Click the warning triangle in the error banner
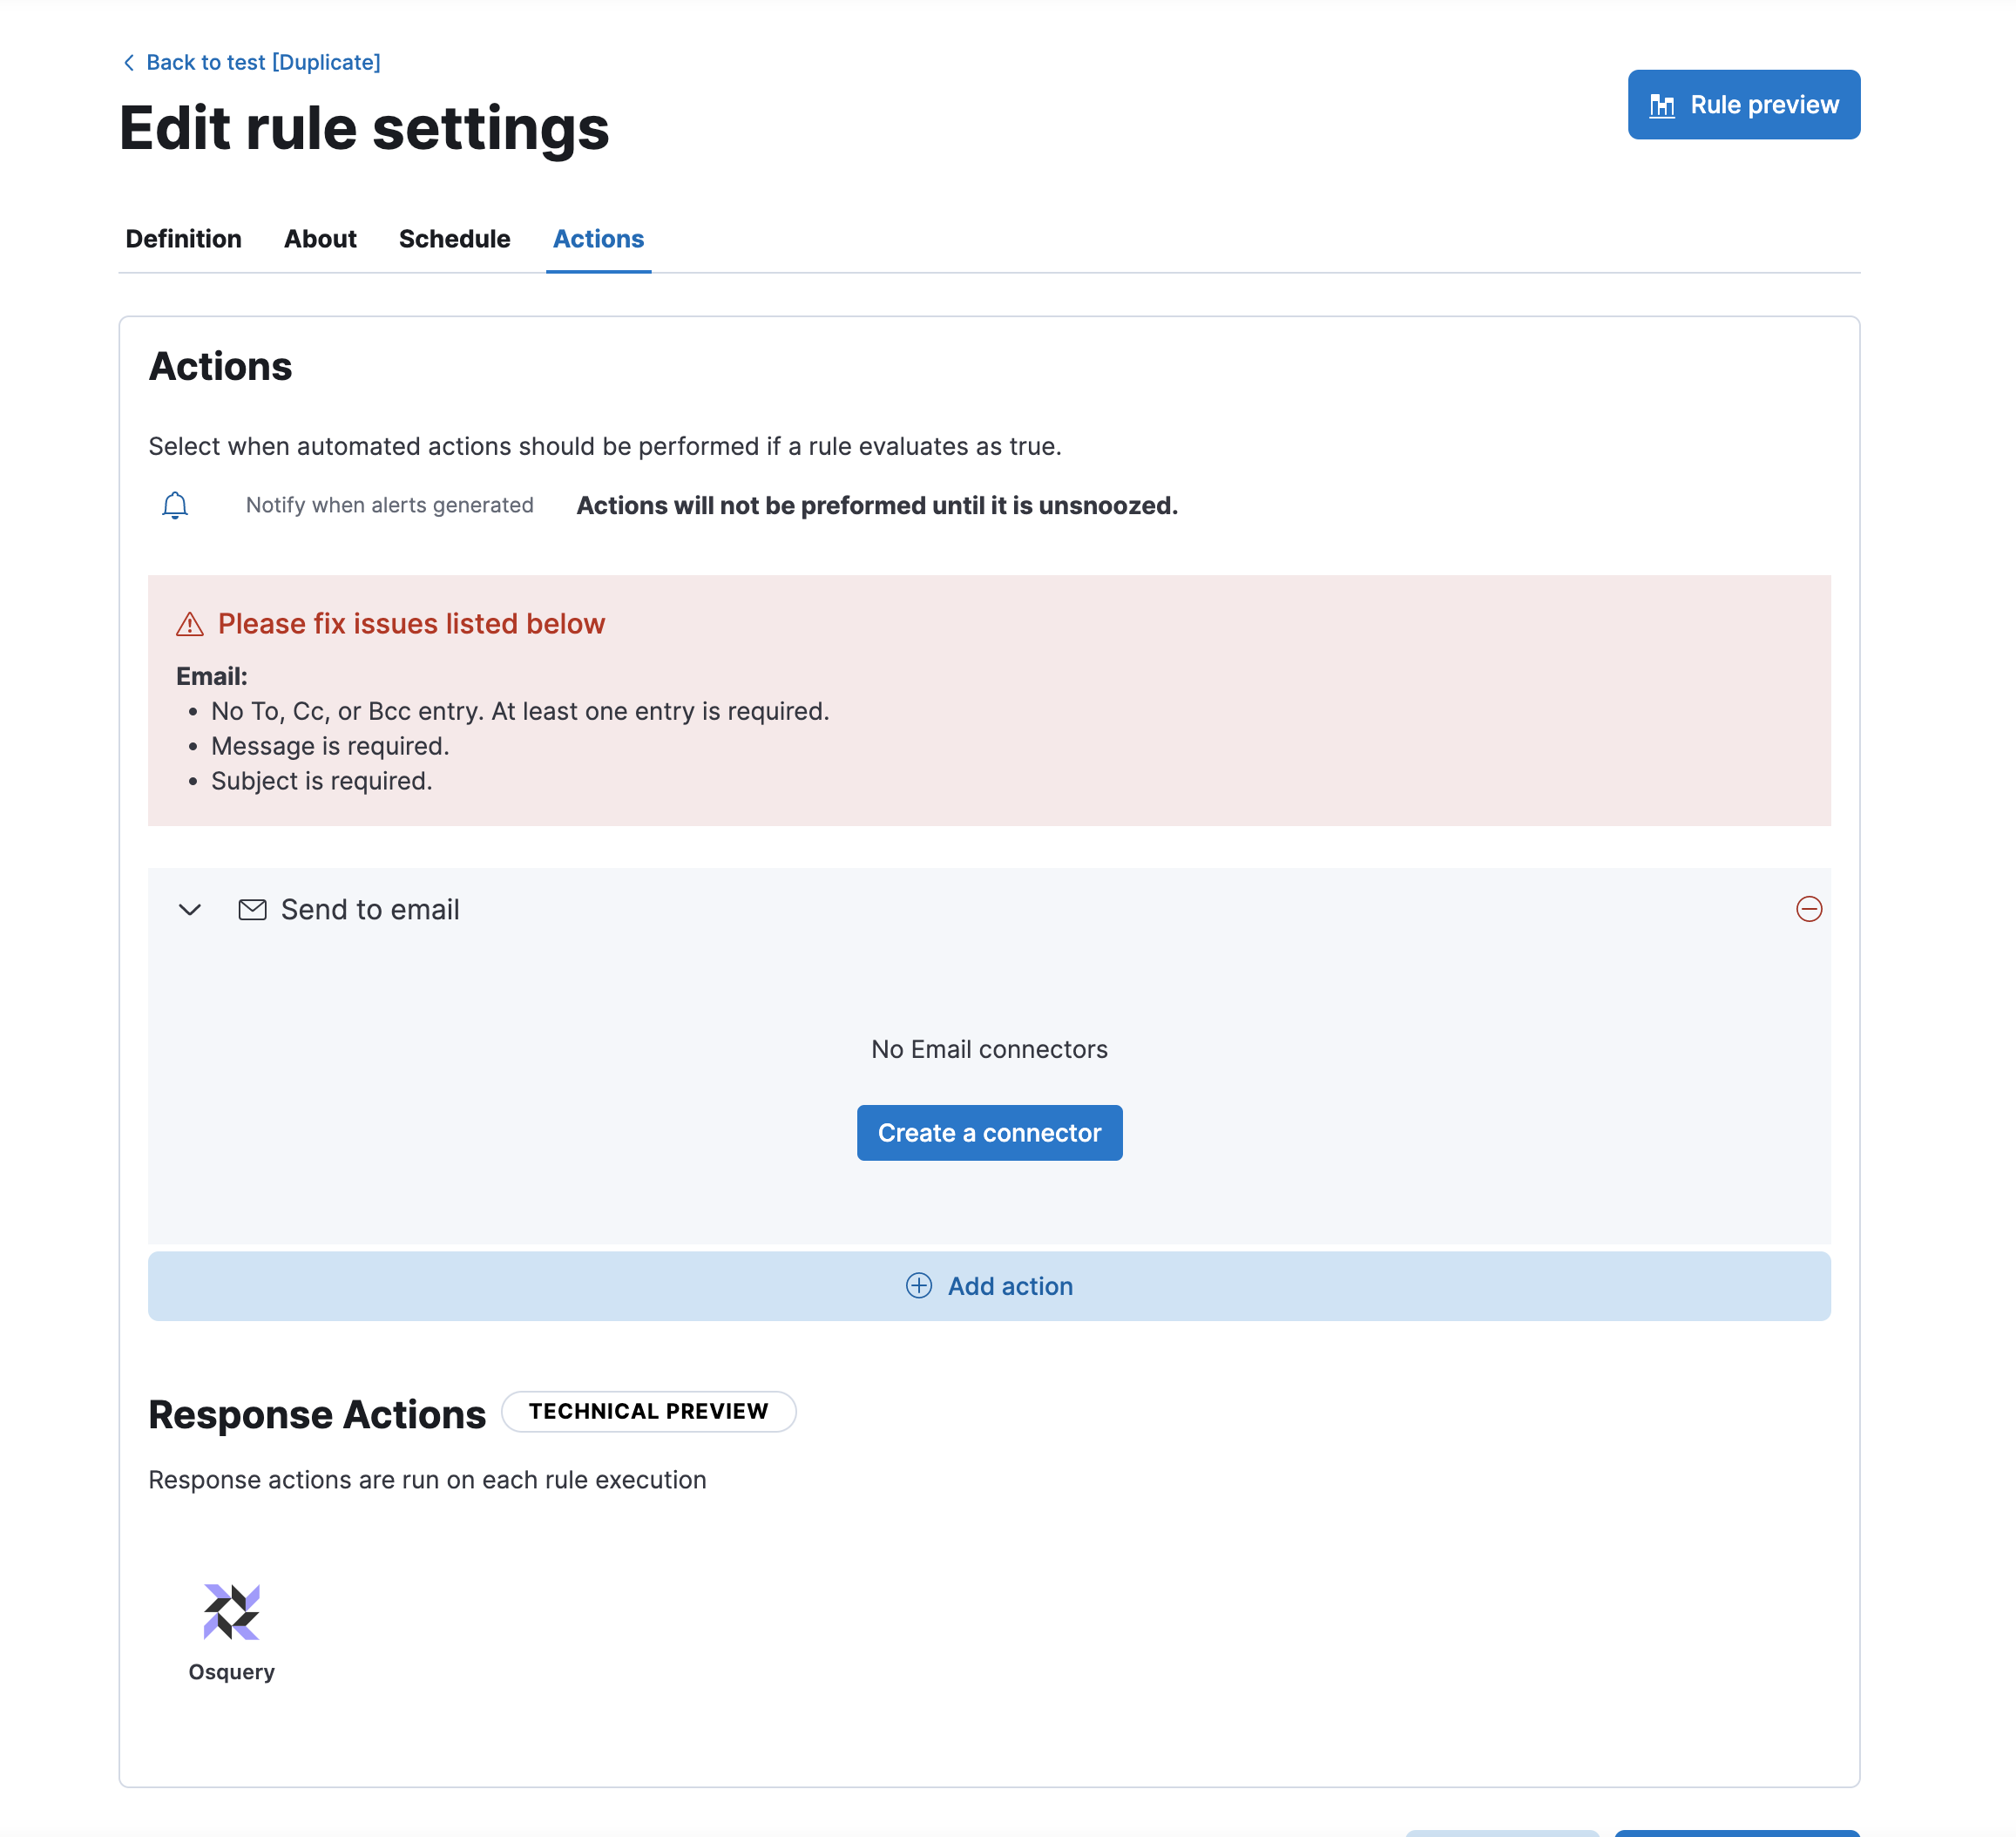Image resolution: width=2016 pixels, height=1837 pixels. click(188, 623)
